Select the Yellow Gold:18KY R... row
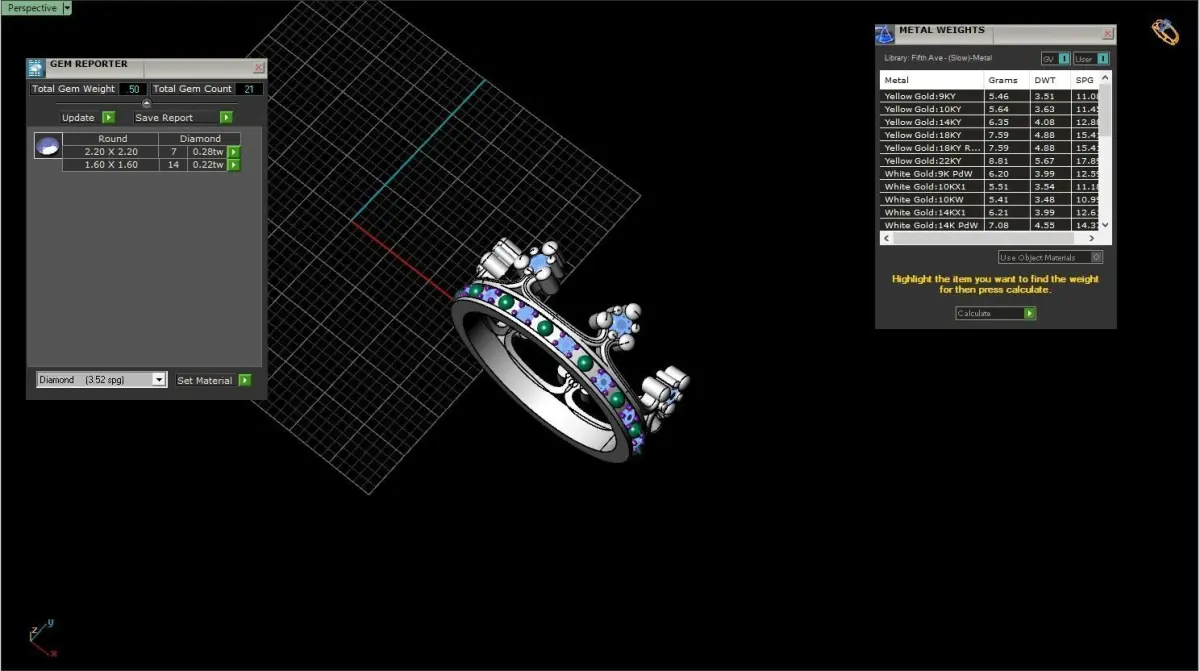 point(989,148)
